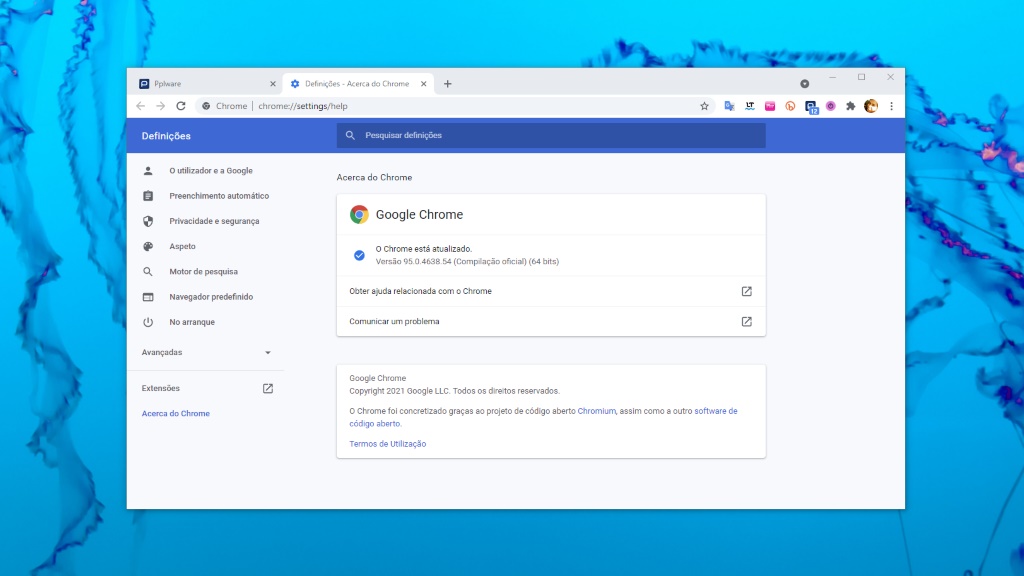Click the power icon beside No arranque

(148, 322)
